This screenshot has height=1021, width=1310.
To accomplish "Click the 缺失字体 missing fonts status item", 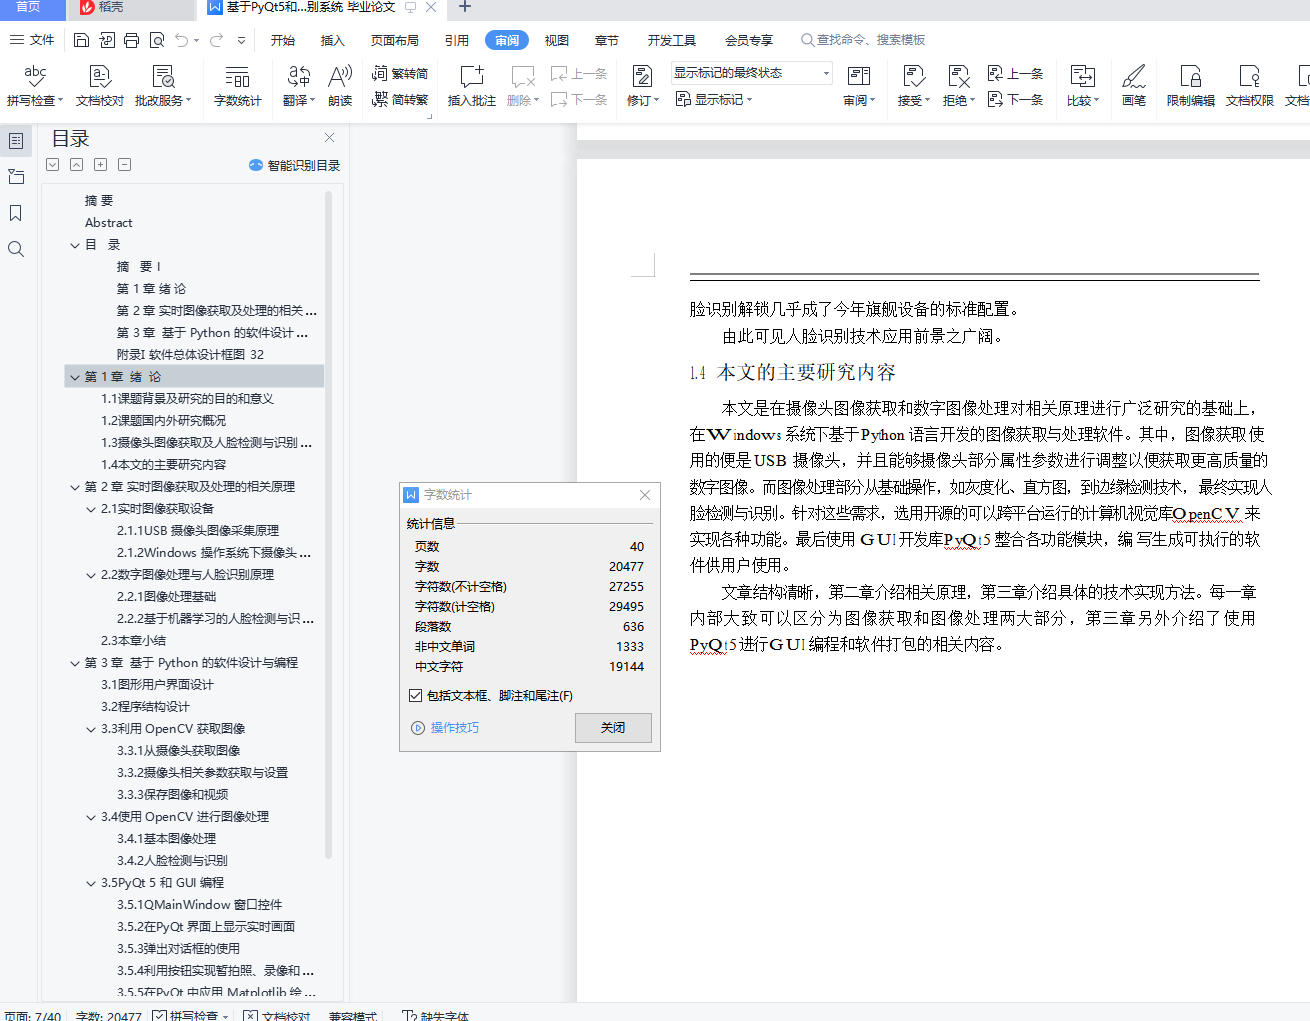I will 436,1015.
